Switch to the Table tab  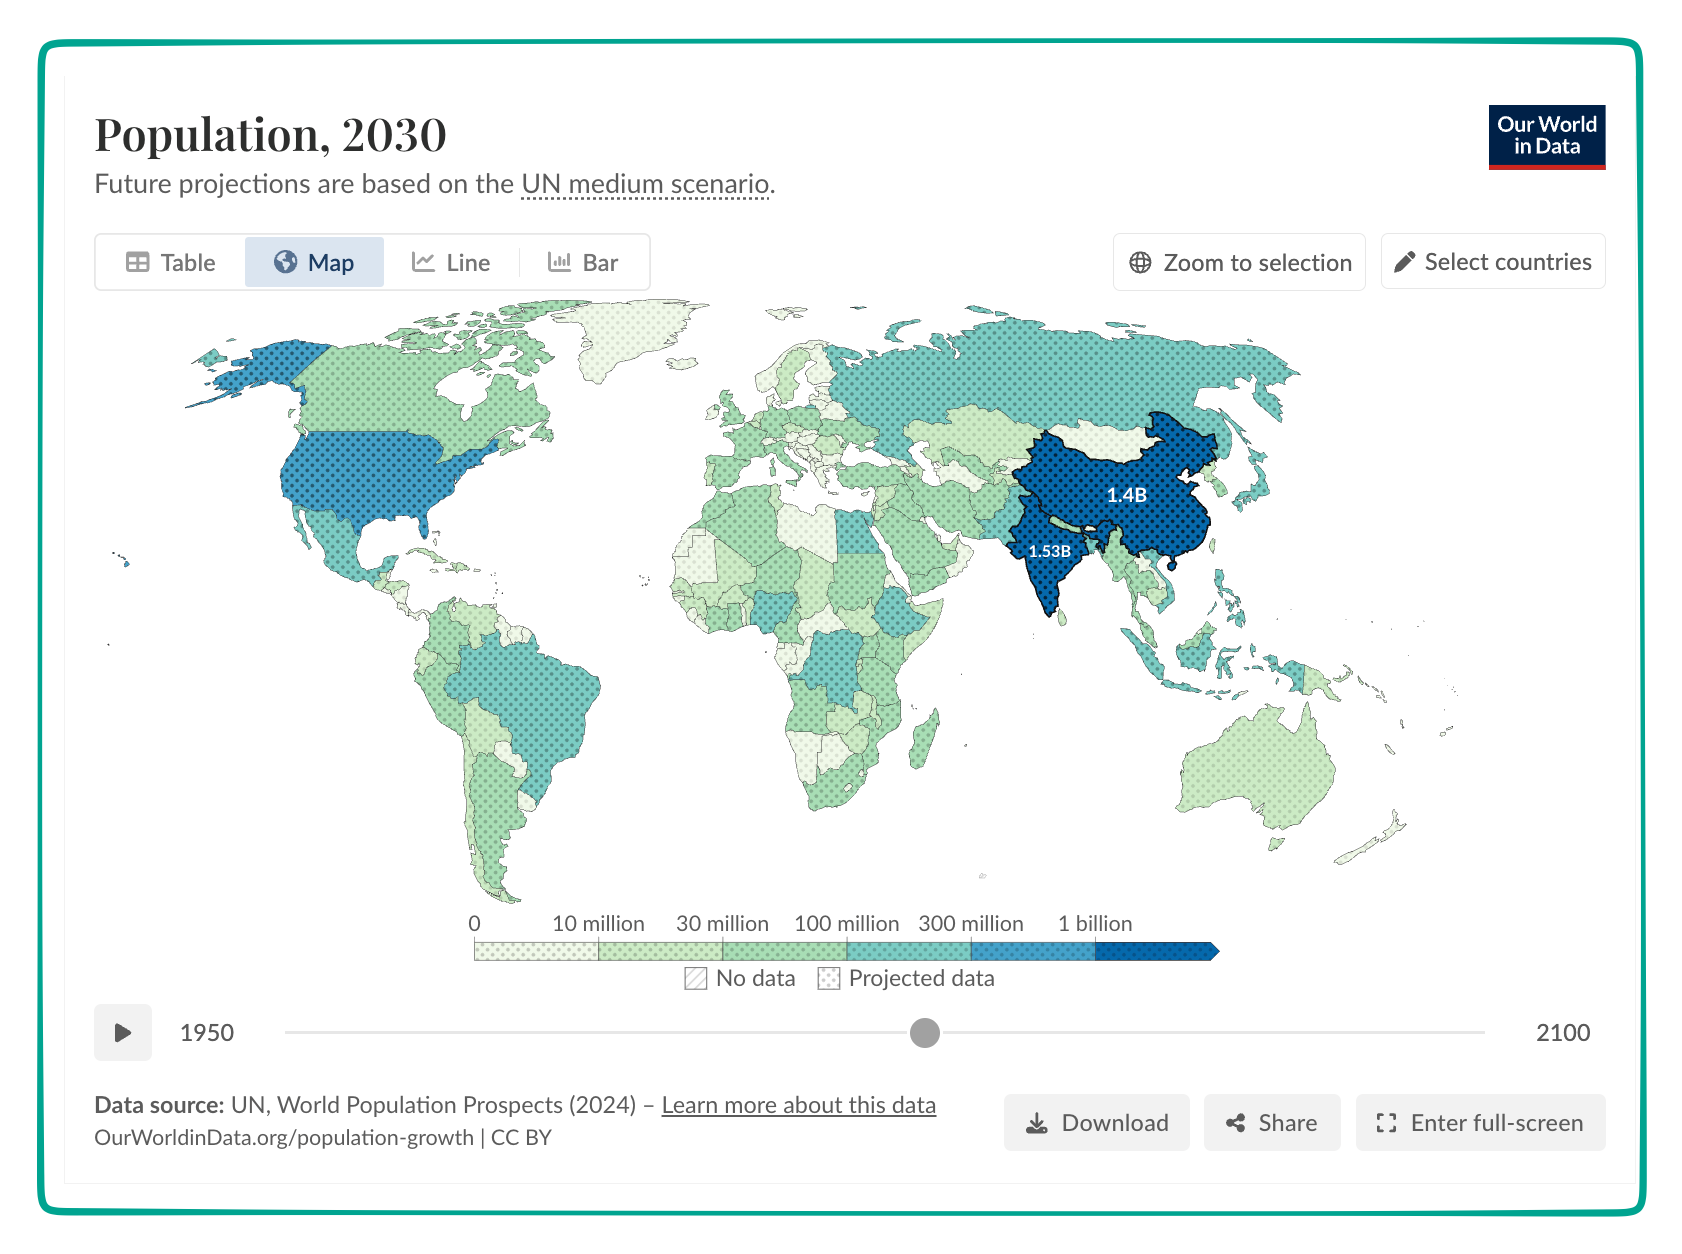pos(169,262)
